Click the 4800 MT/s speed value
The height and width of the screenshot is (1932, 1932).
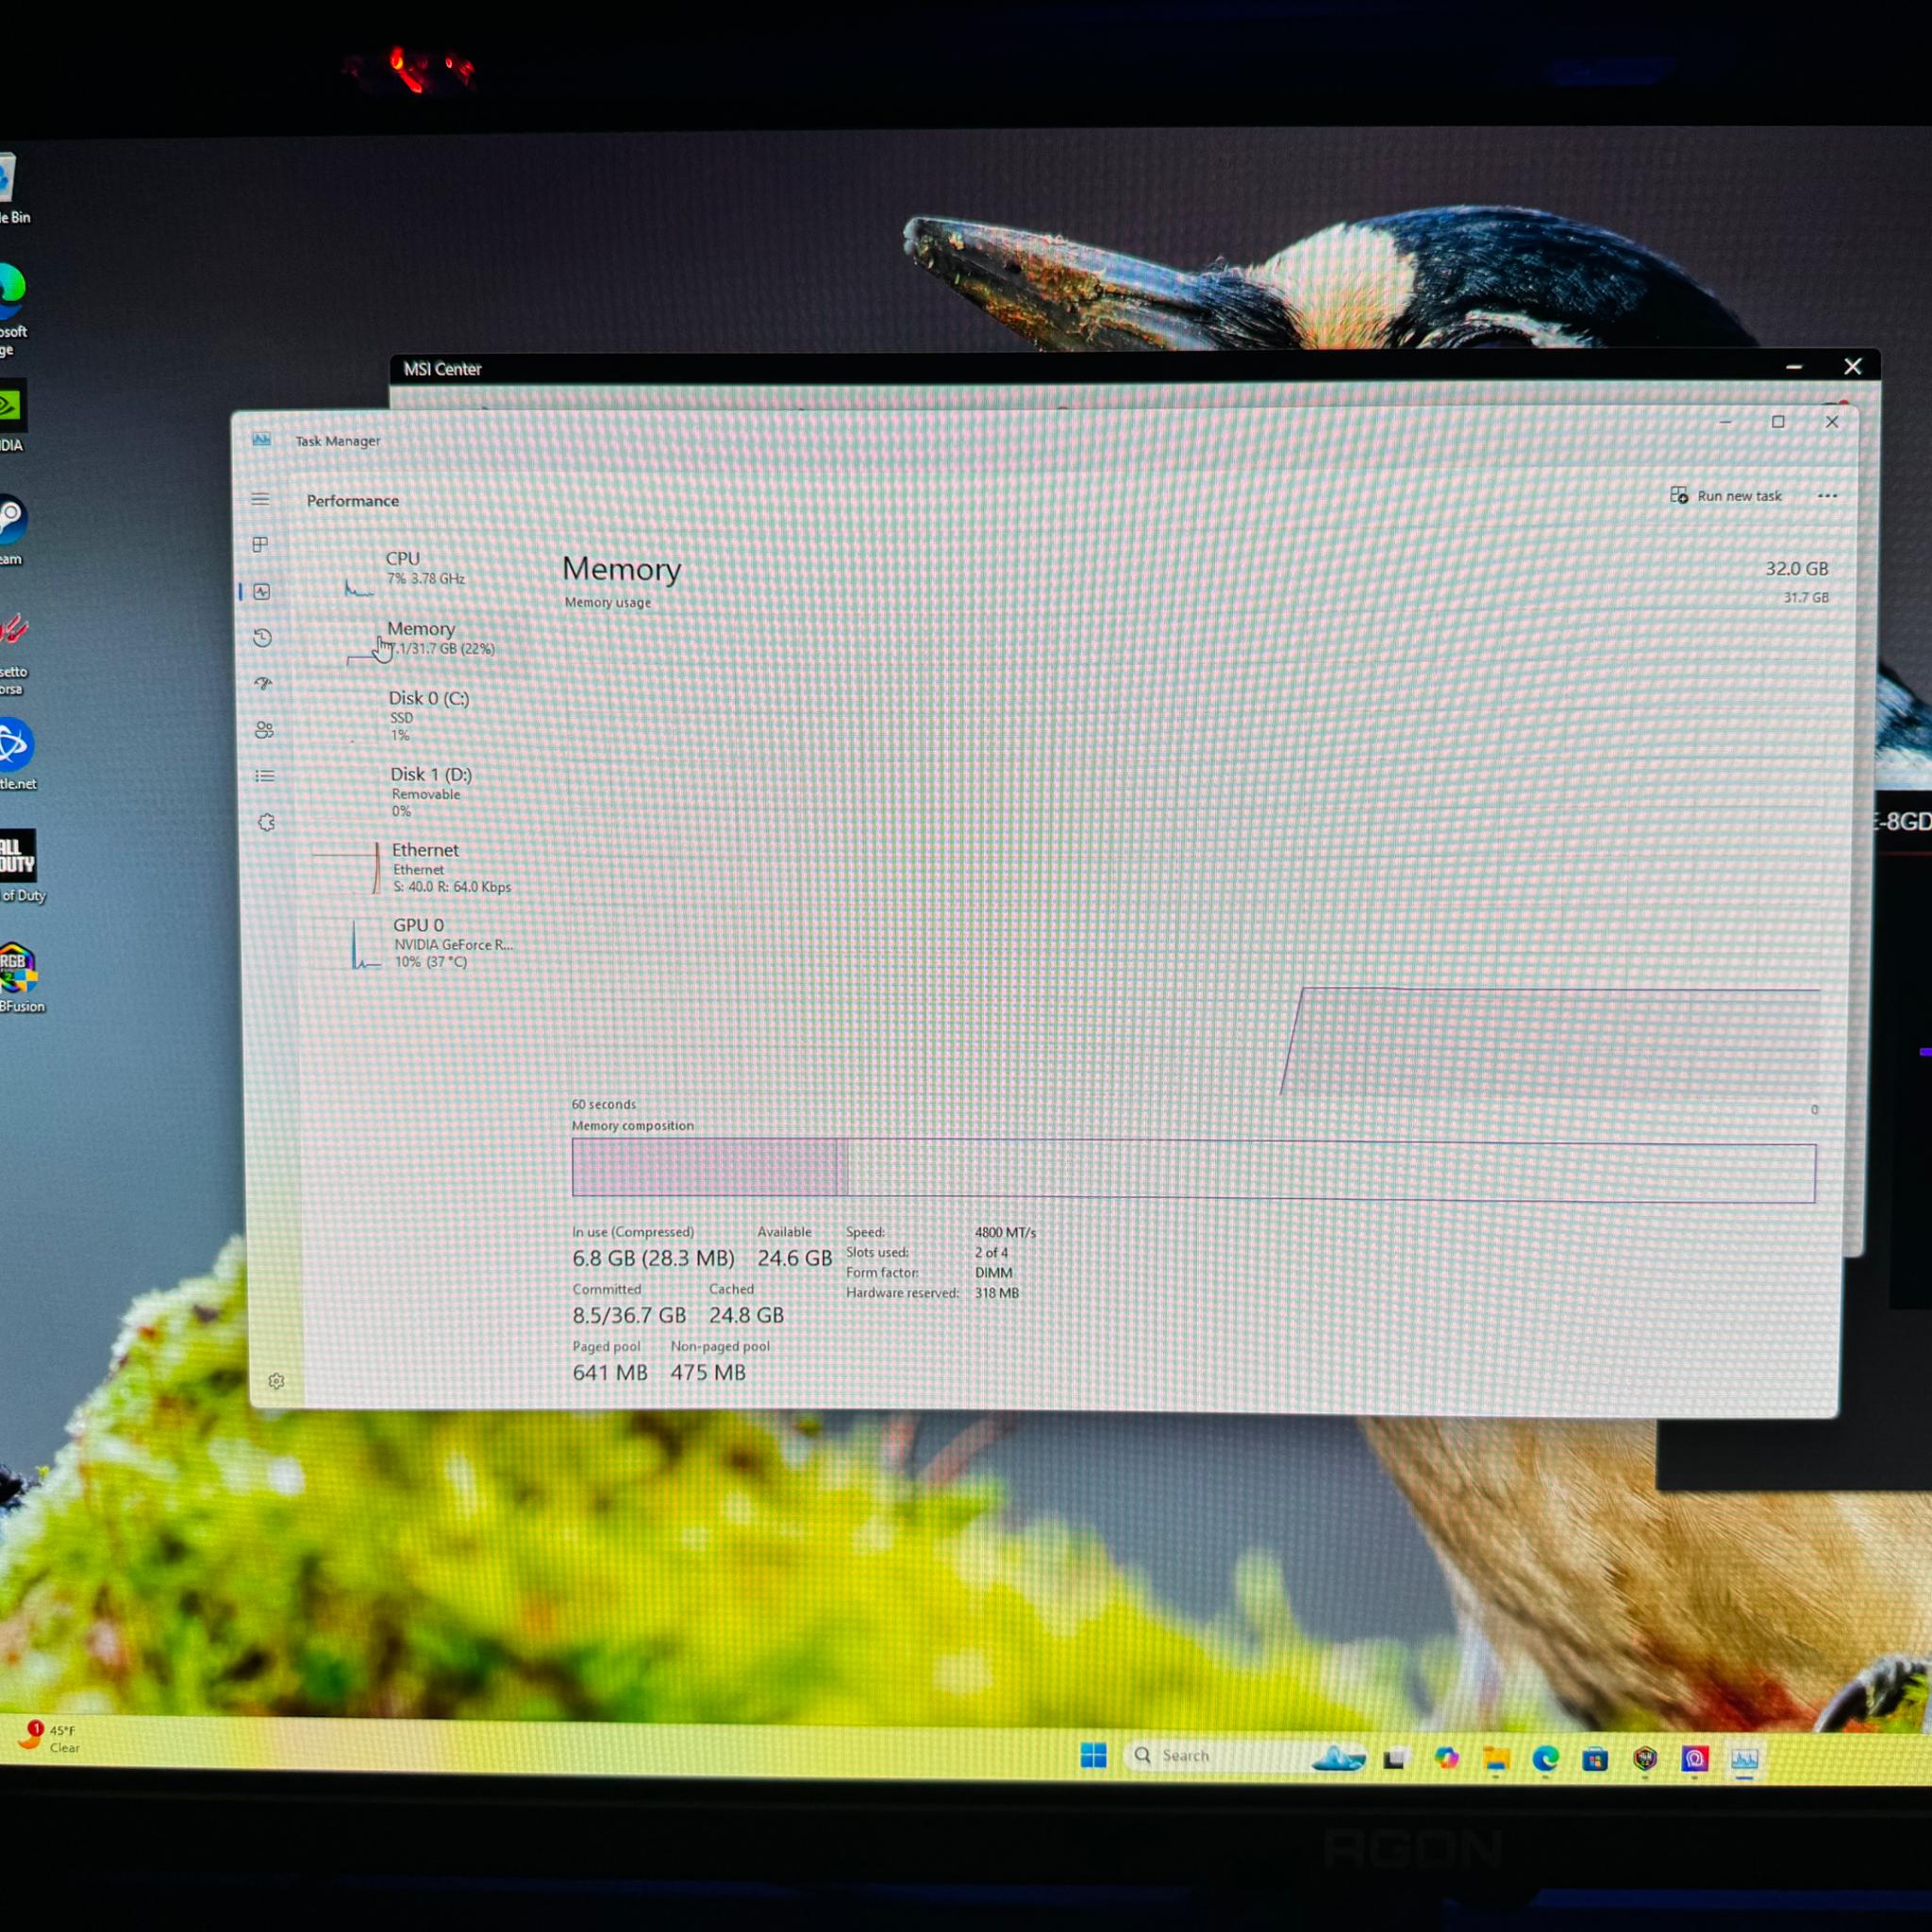[x=1005, y=1232]
